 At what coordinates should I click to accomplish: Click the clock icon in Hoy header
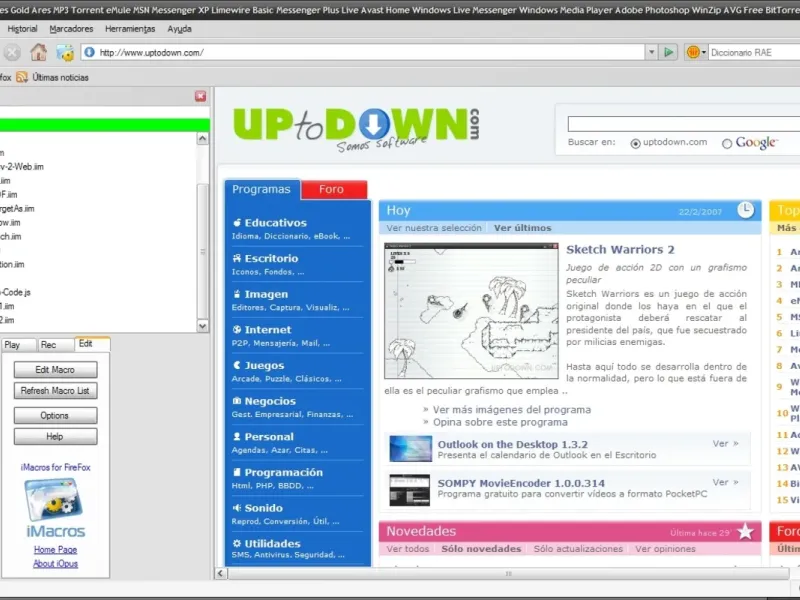pos(745,210)
